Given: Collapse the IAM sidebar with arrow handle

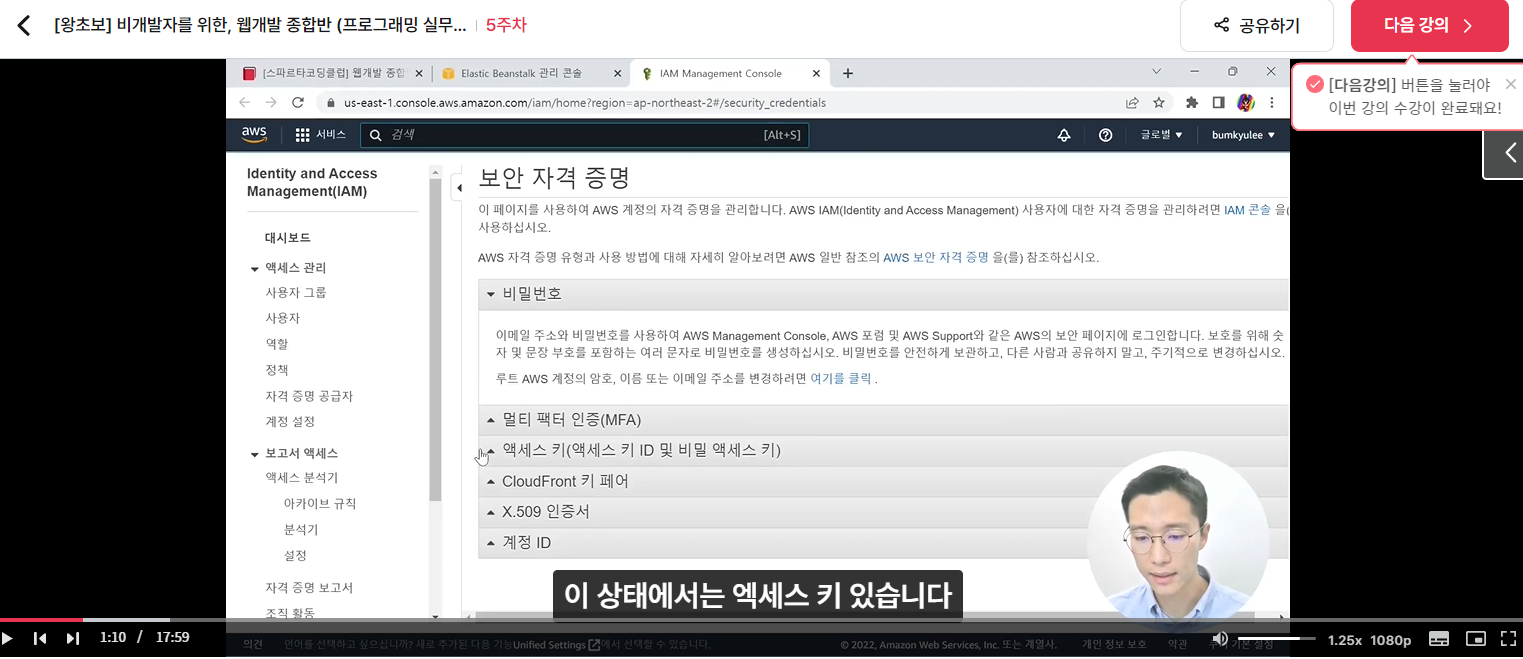Looking at the screenshot, I should pos(457,187).
